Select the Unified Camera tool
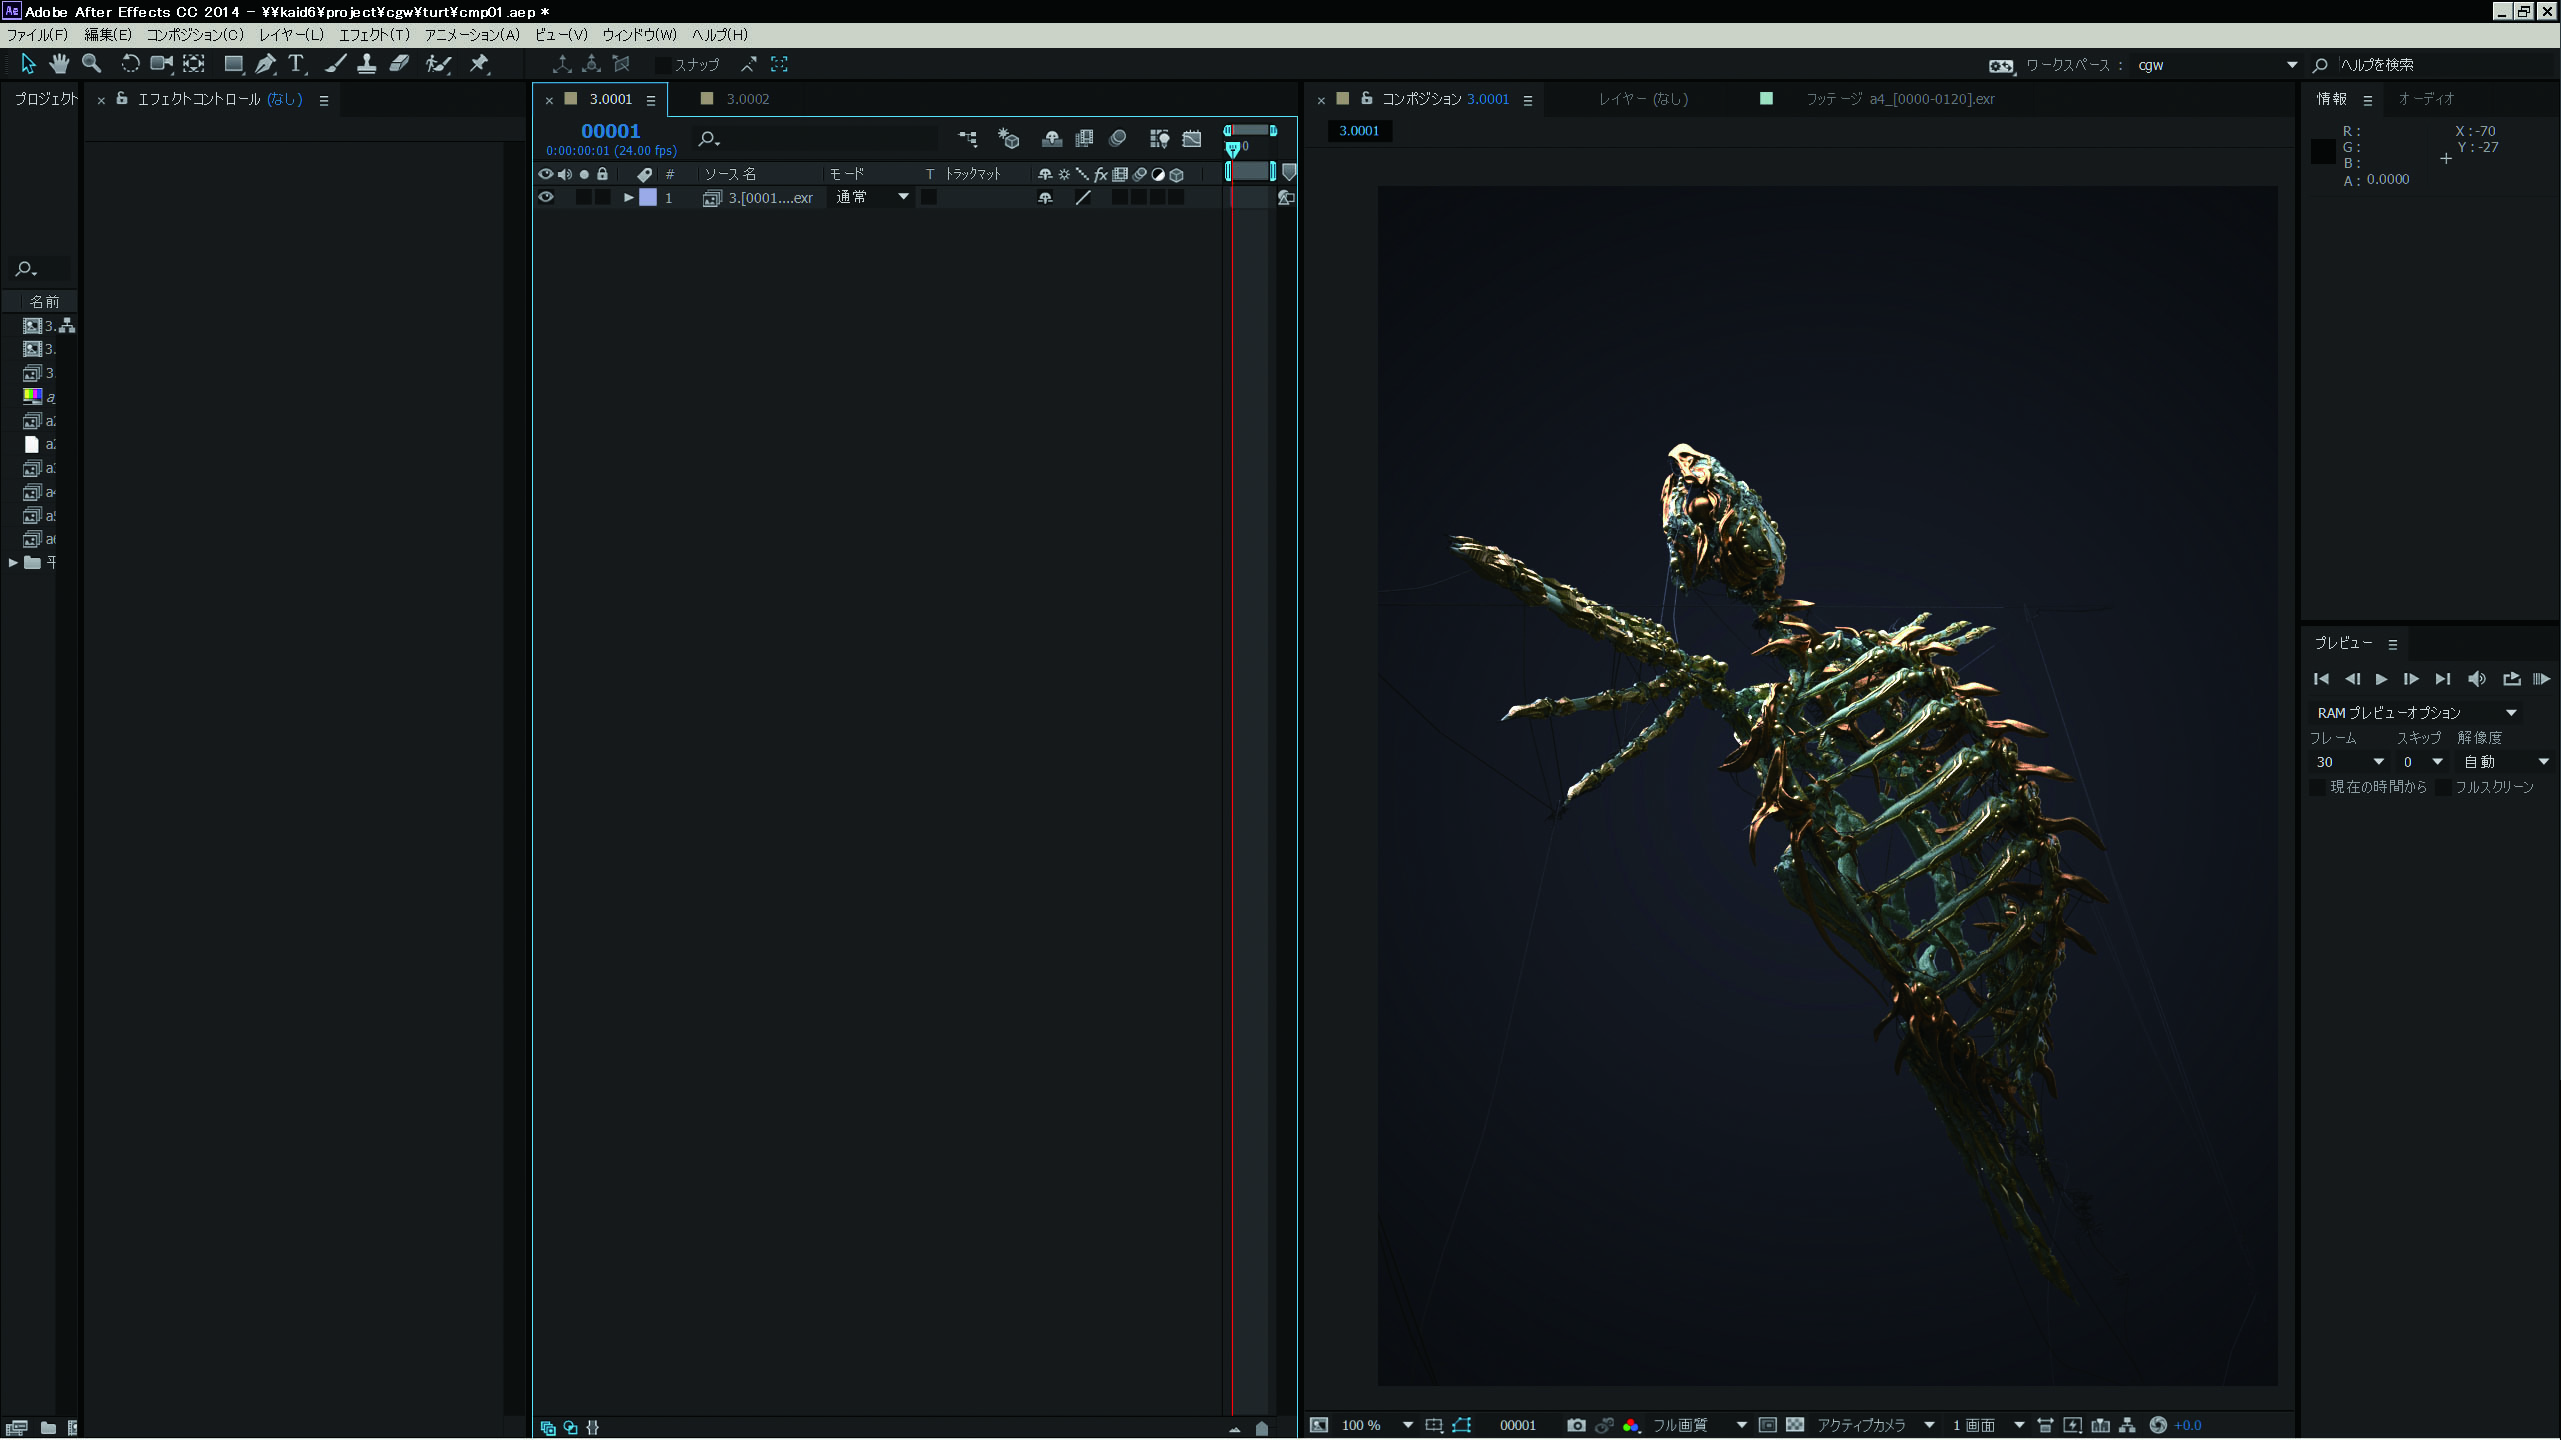Screen dimensions: 2561x1440 161,64
